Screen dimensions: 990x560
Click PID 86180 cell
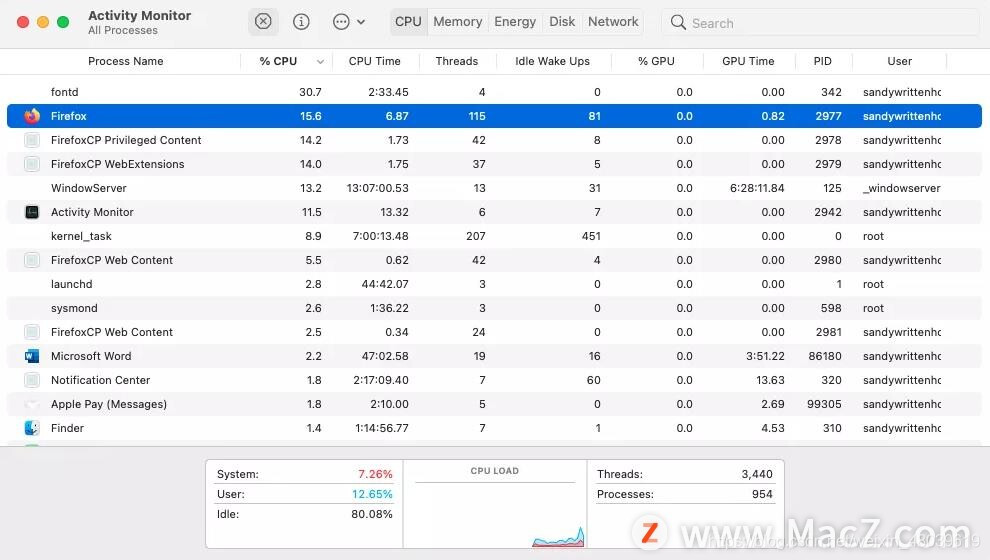click(825, 356)
